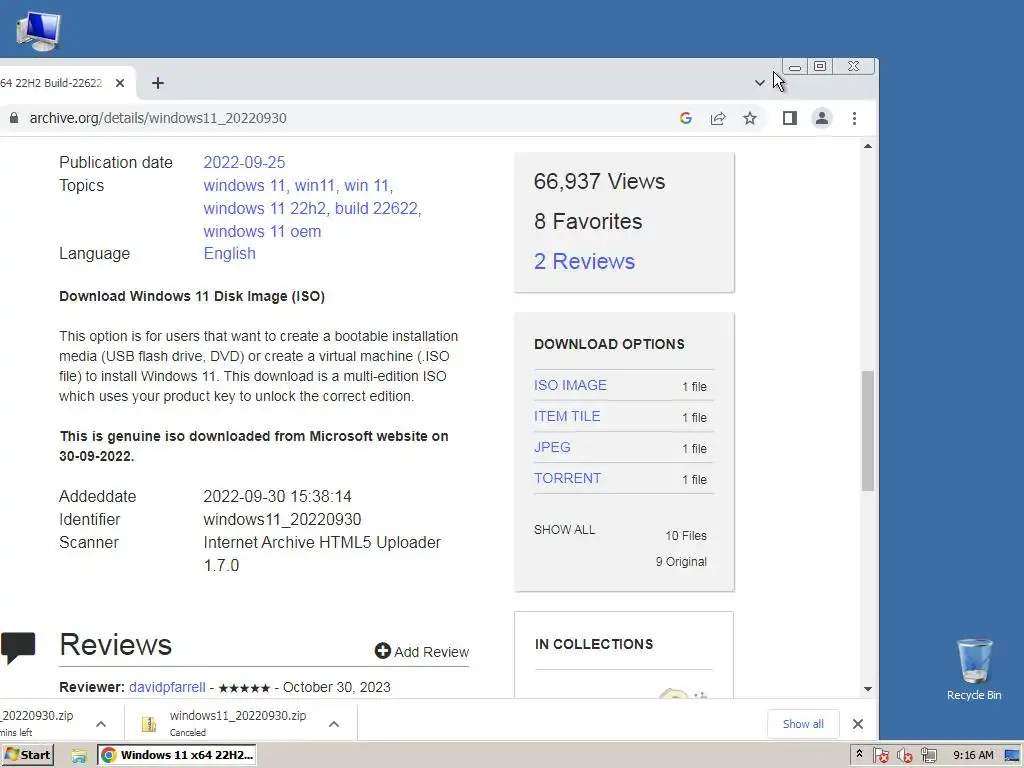This screenshot has height=768, width=1024.
Task: Click the page scrollbar up arrow
Action: [x=867, y=146]
